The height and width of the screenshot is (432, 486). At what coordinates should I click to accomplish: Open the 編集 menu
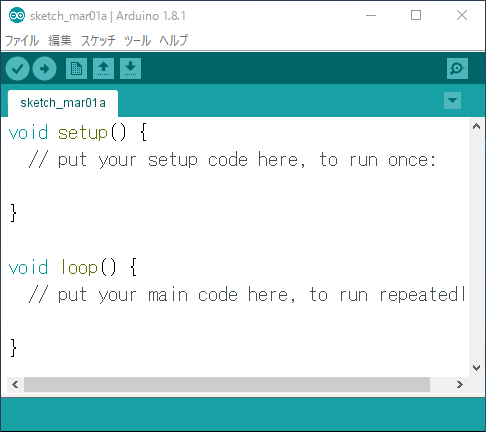(x=60, y=41)
